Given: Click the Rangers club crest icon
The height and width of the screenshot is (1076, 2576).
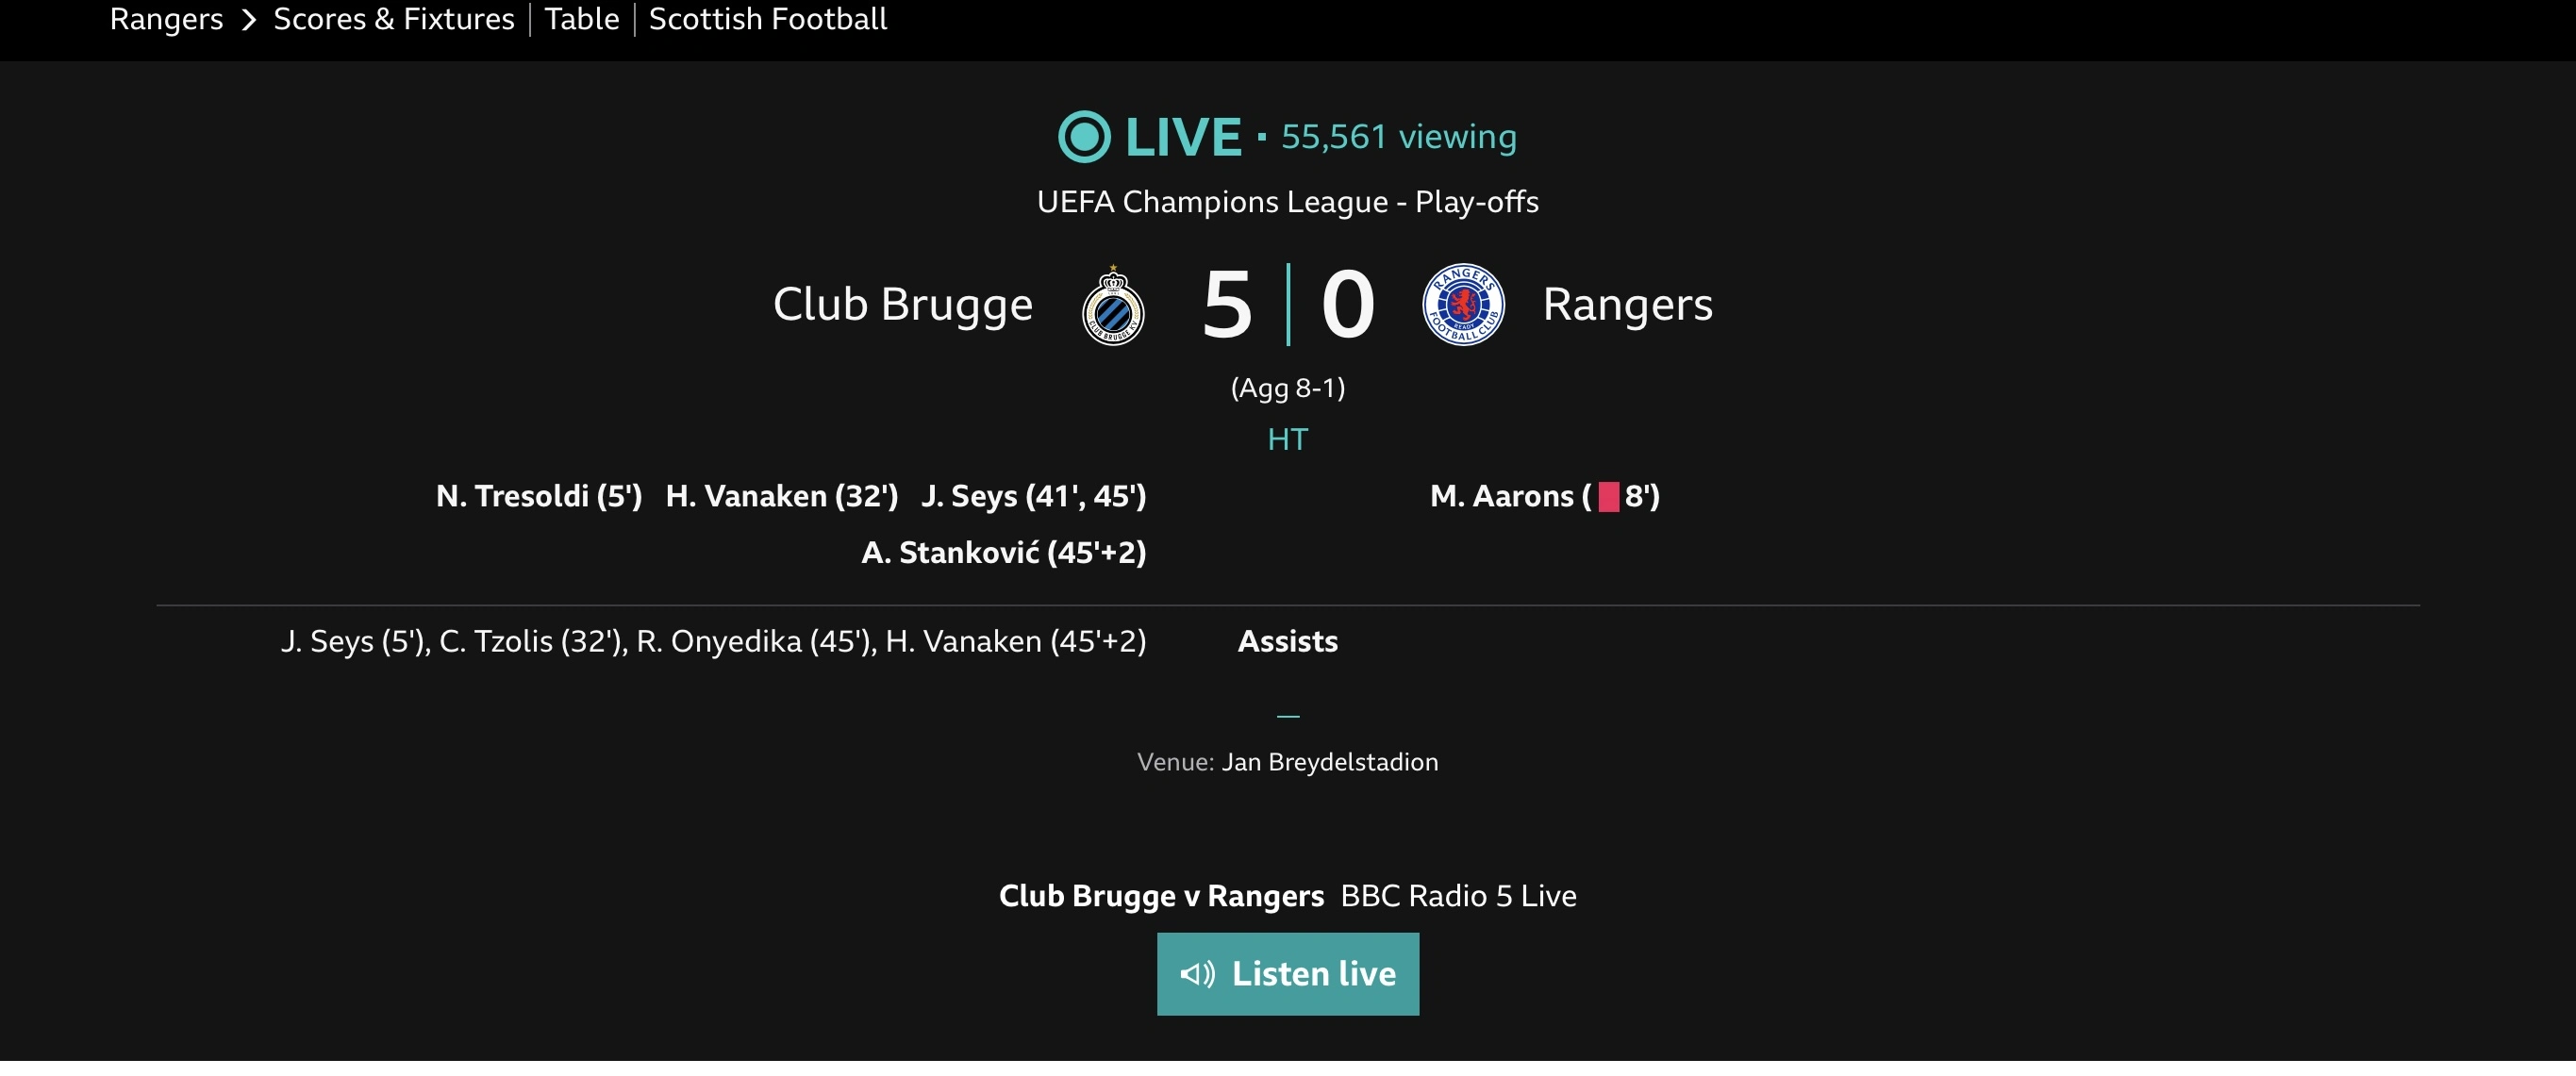Looking at the screenshot, I should [x=1463, y=305].
